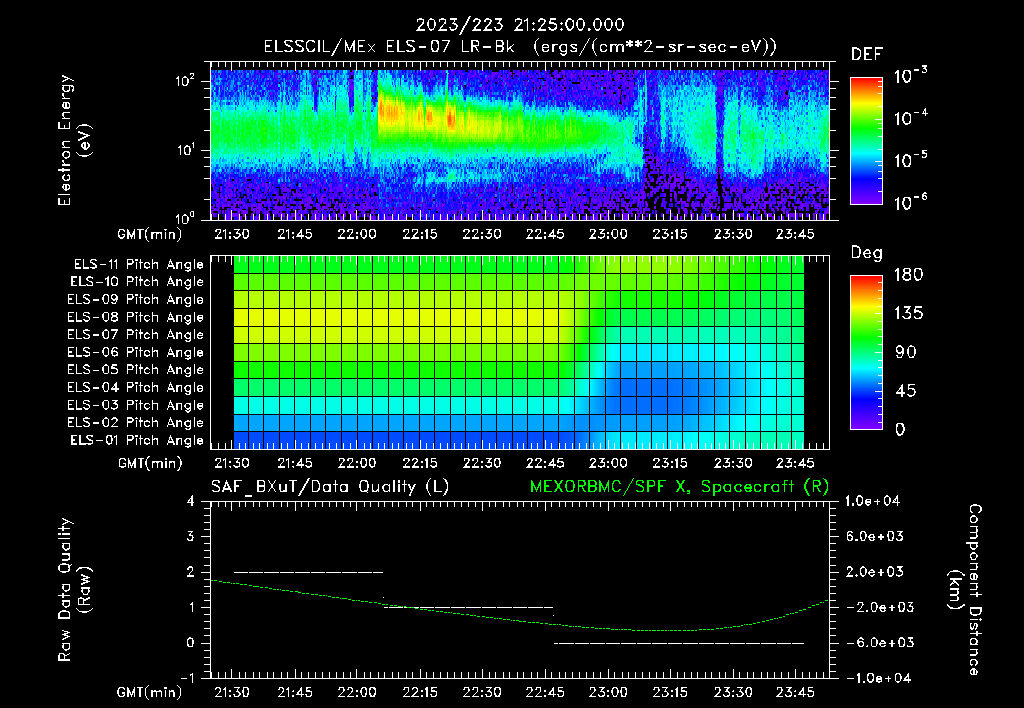Select the 10^-4 DEF legend value
Image resolution: width=1024 pixels, height=708 pixels.
click(x=910, y=118)
